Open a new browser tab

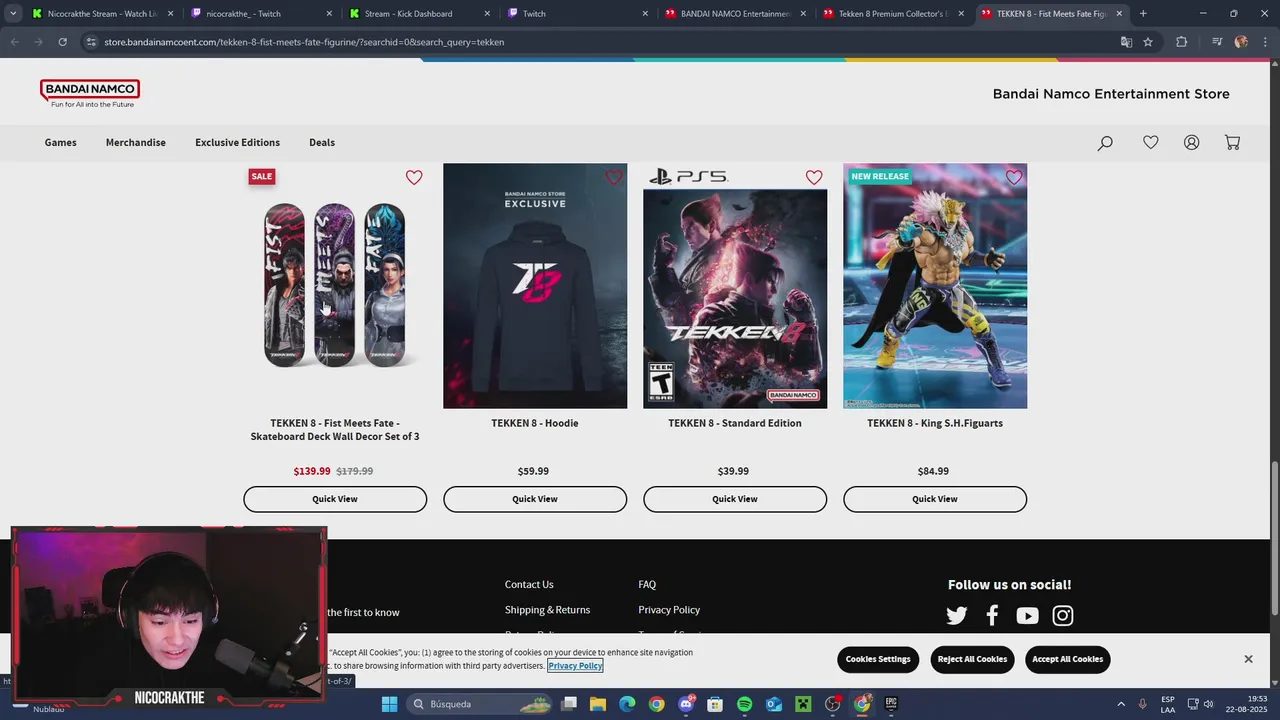1143,14
